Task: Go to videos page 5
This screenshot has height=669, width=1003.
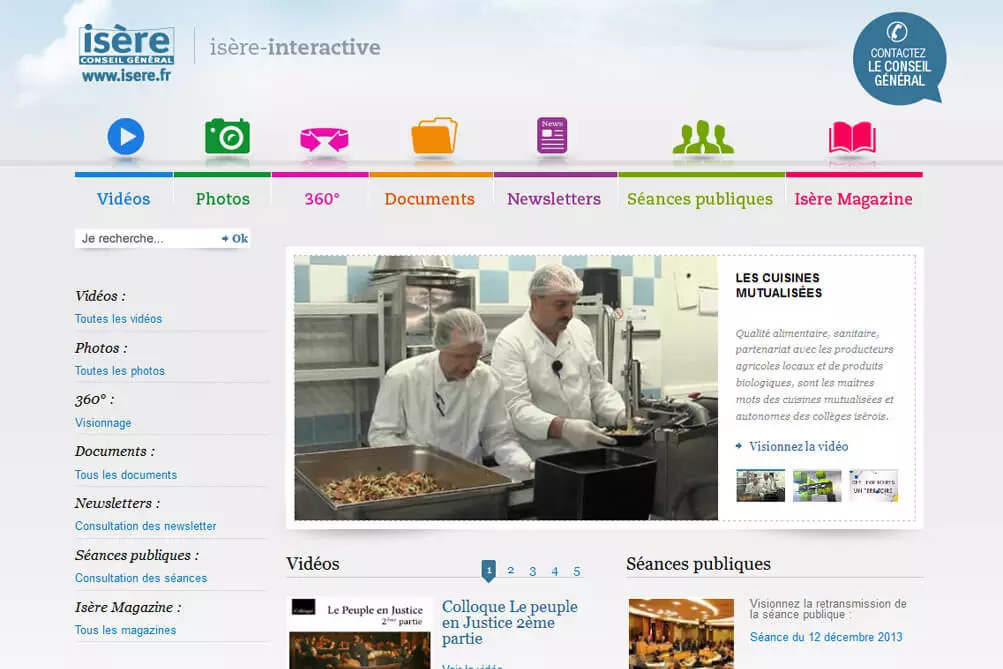Action: click(576, 571)
